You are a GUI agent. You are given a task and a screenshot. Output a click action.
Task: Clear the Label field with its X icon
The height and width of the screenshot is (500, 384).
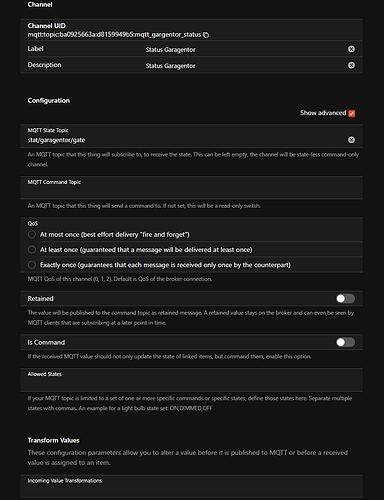351,49
